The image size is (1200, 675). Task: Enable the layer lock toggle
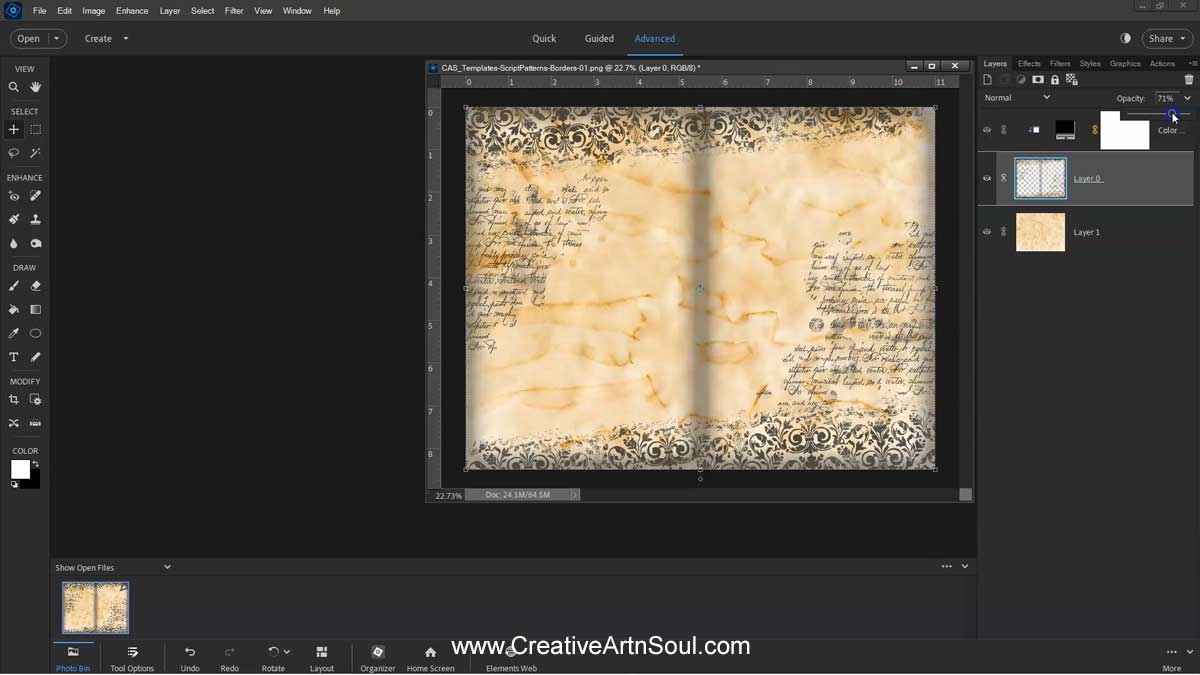coord(1054,79)
